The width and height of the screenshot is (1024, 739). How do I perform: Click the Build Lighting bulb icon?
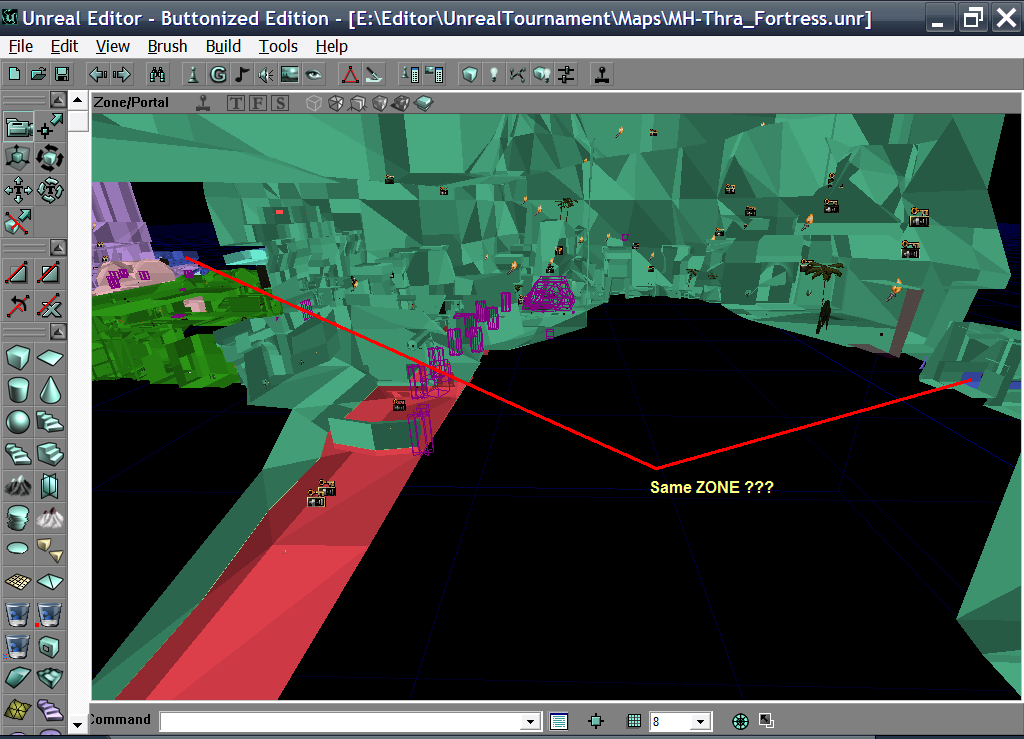(x=493, y=74)
